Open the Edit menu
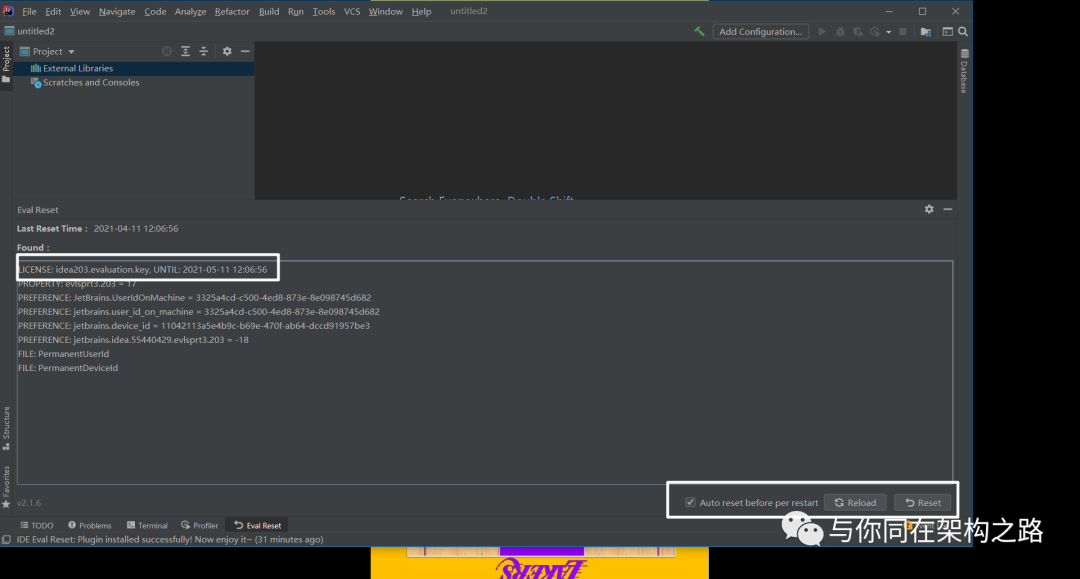 [53, 12]
